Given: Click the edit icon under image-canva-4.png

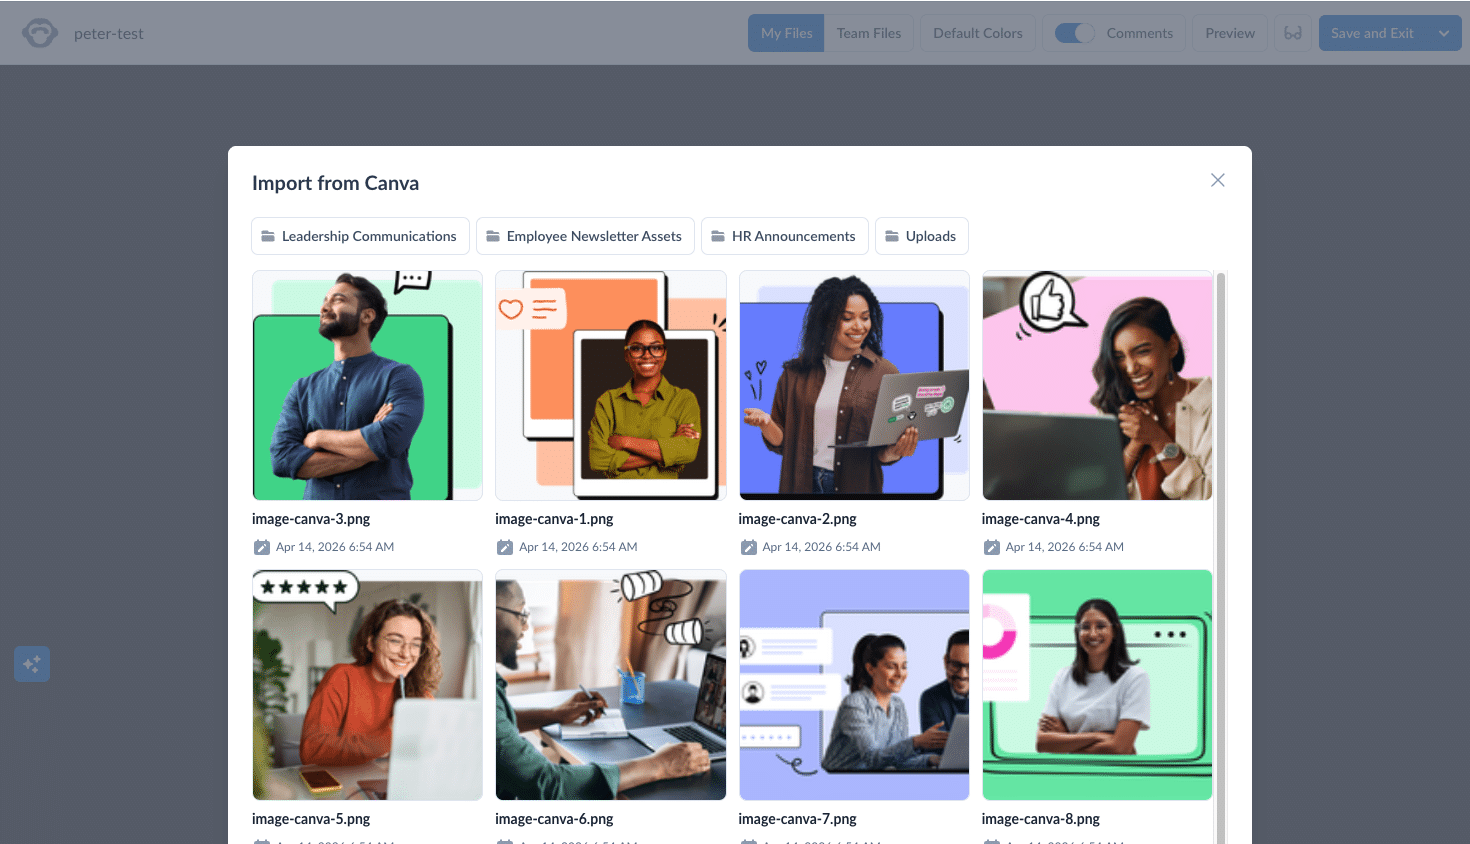Looking at the screenshot, I should (992, 547).
